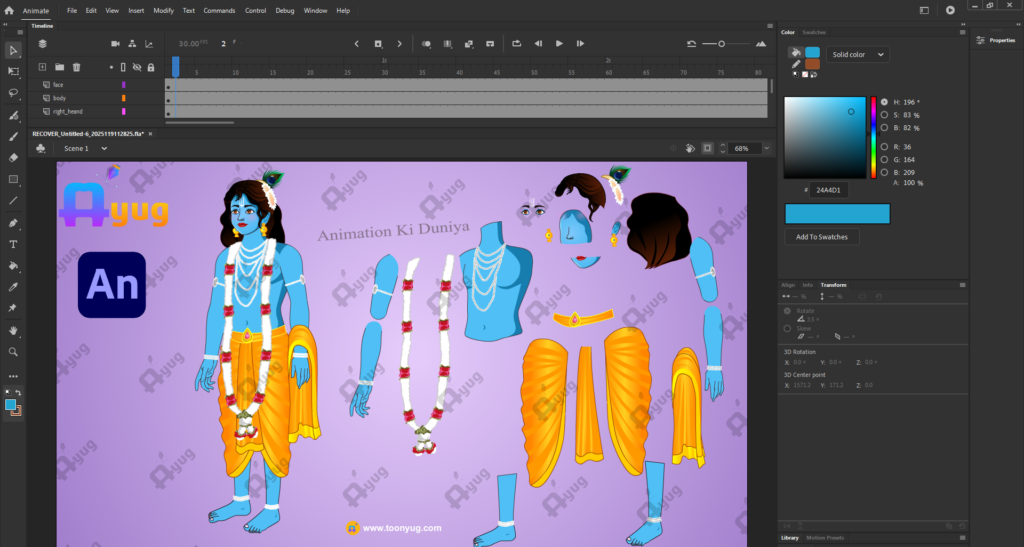Expand the Scene 1 dropdown
Screen dimensions: 1024x547
[103, 148]
